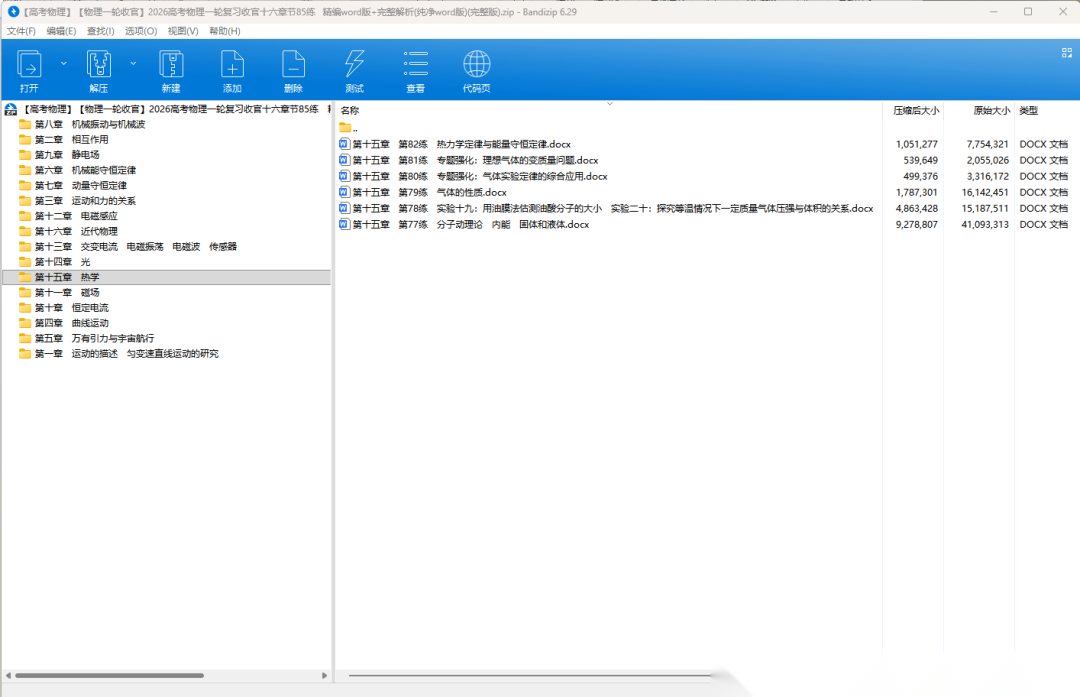Expand the dropdown arrow beside 打开
1080x697 pixels.
(x=64, y=63)
